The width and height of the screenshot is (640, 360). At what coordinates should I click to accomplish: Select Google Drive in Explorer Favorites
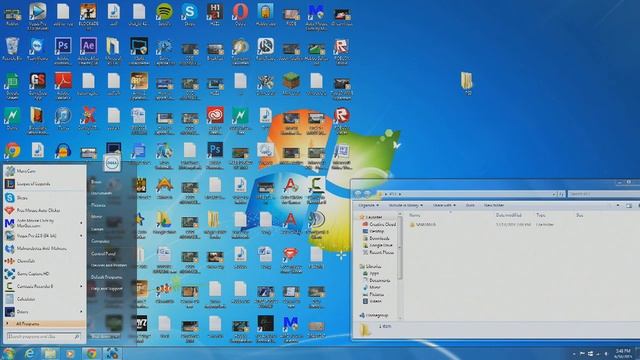coord(378,245)
